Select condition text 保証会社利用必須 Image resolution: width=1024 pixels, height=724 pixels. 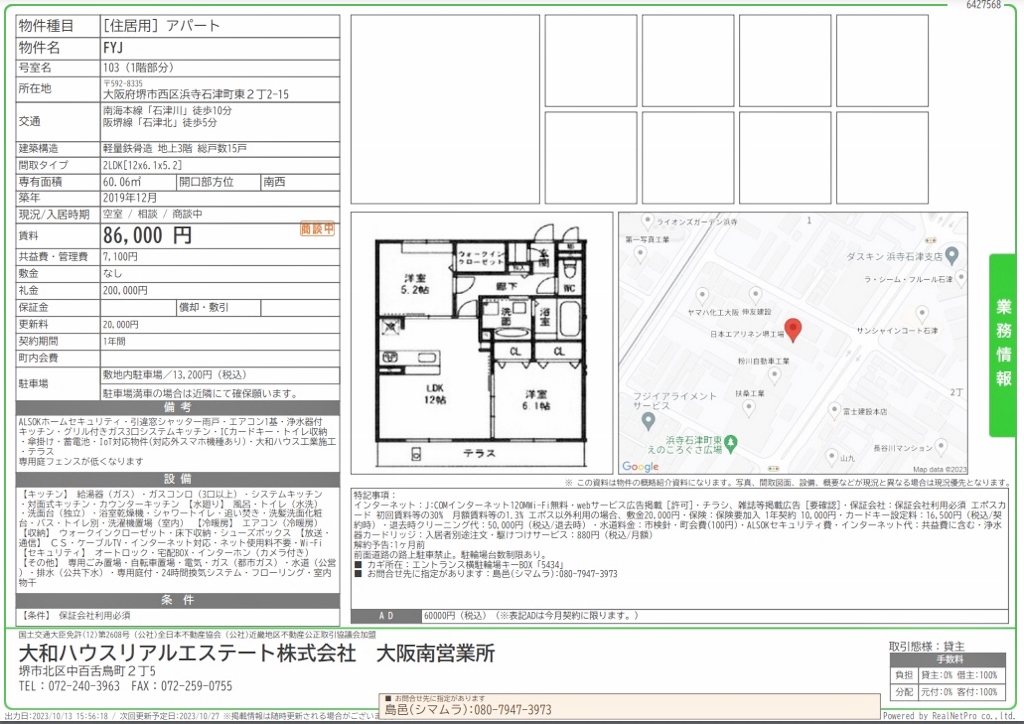[95, 615]
